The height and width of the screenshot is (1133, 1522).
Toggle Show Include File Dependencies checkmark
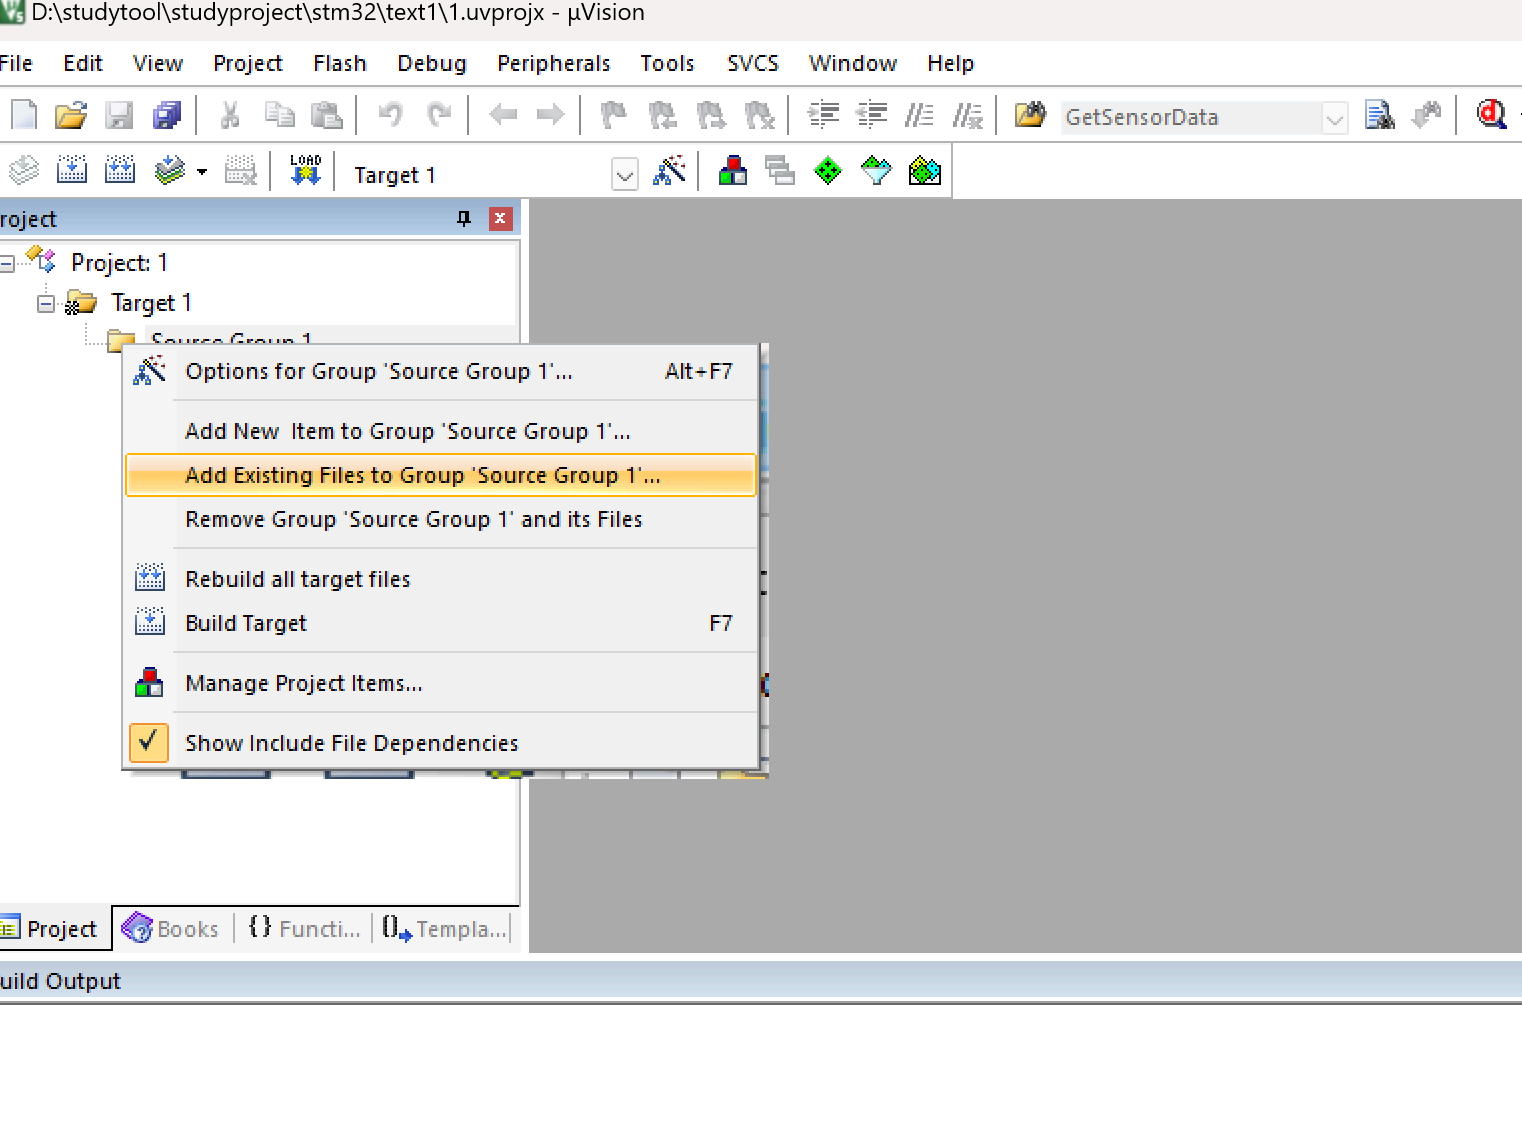[x=148, y=743]
